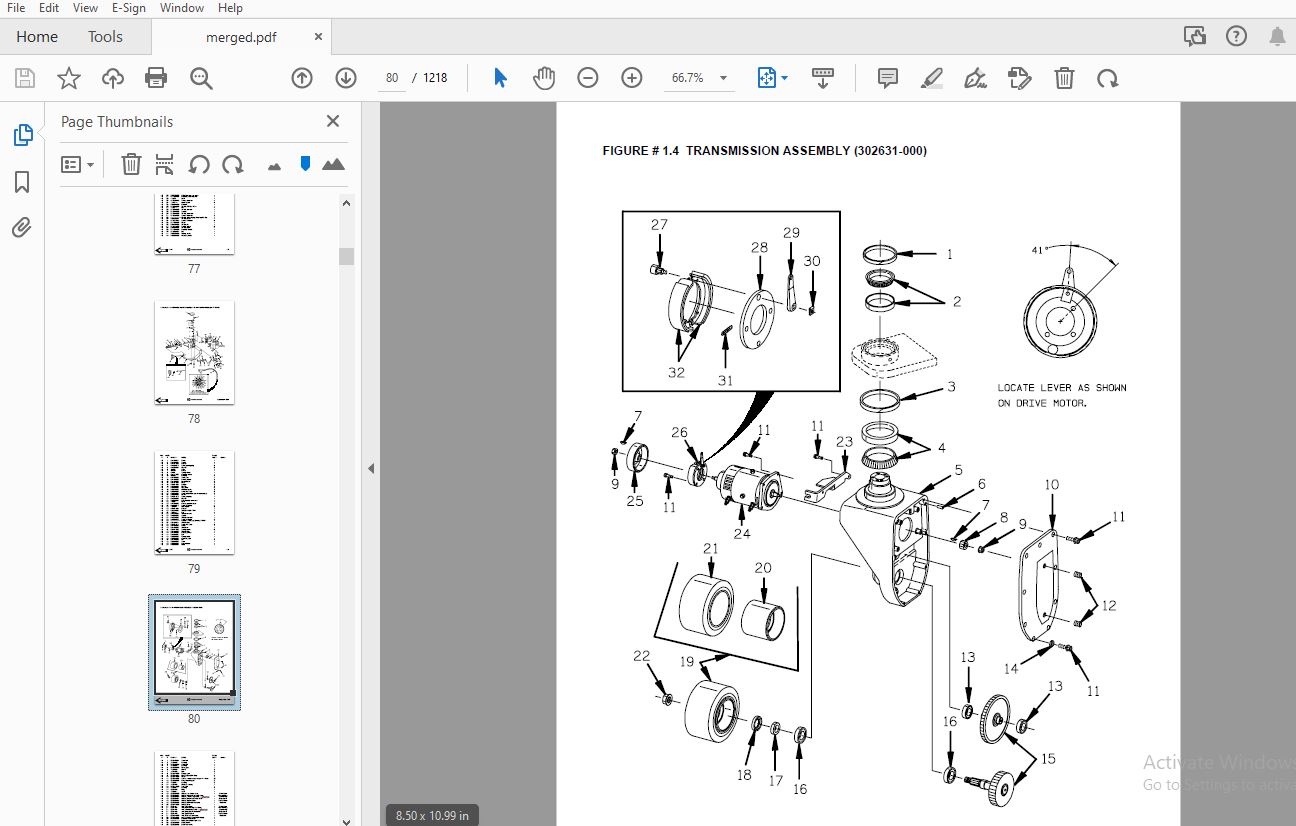
Task: Open the Bookmarks sidebar panel
Action: click(22, 182)
